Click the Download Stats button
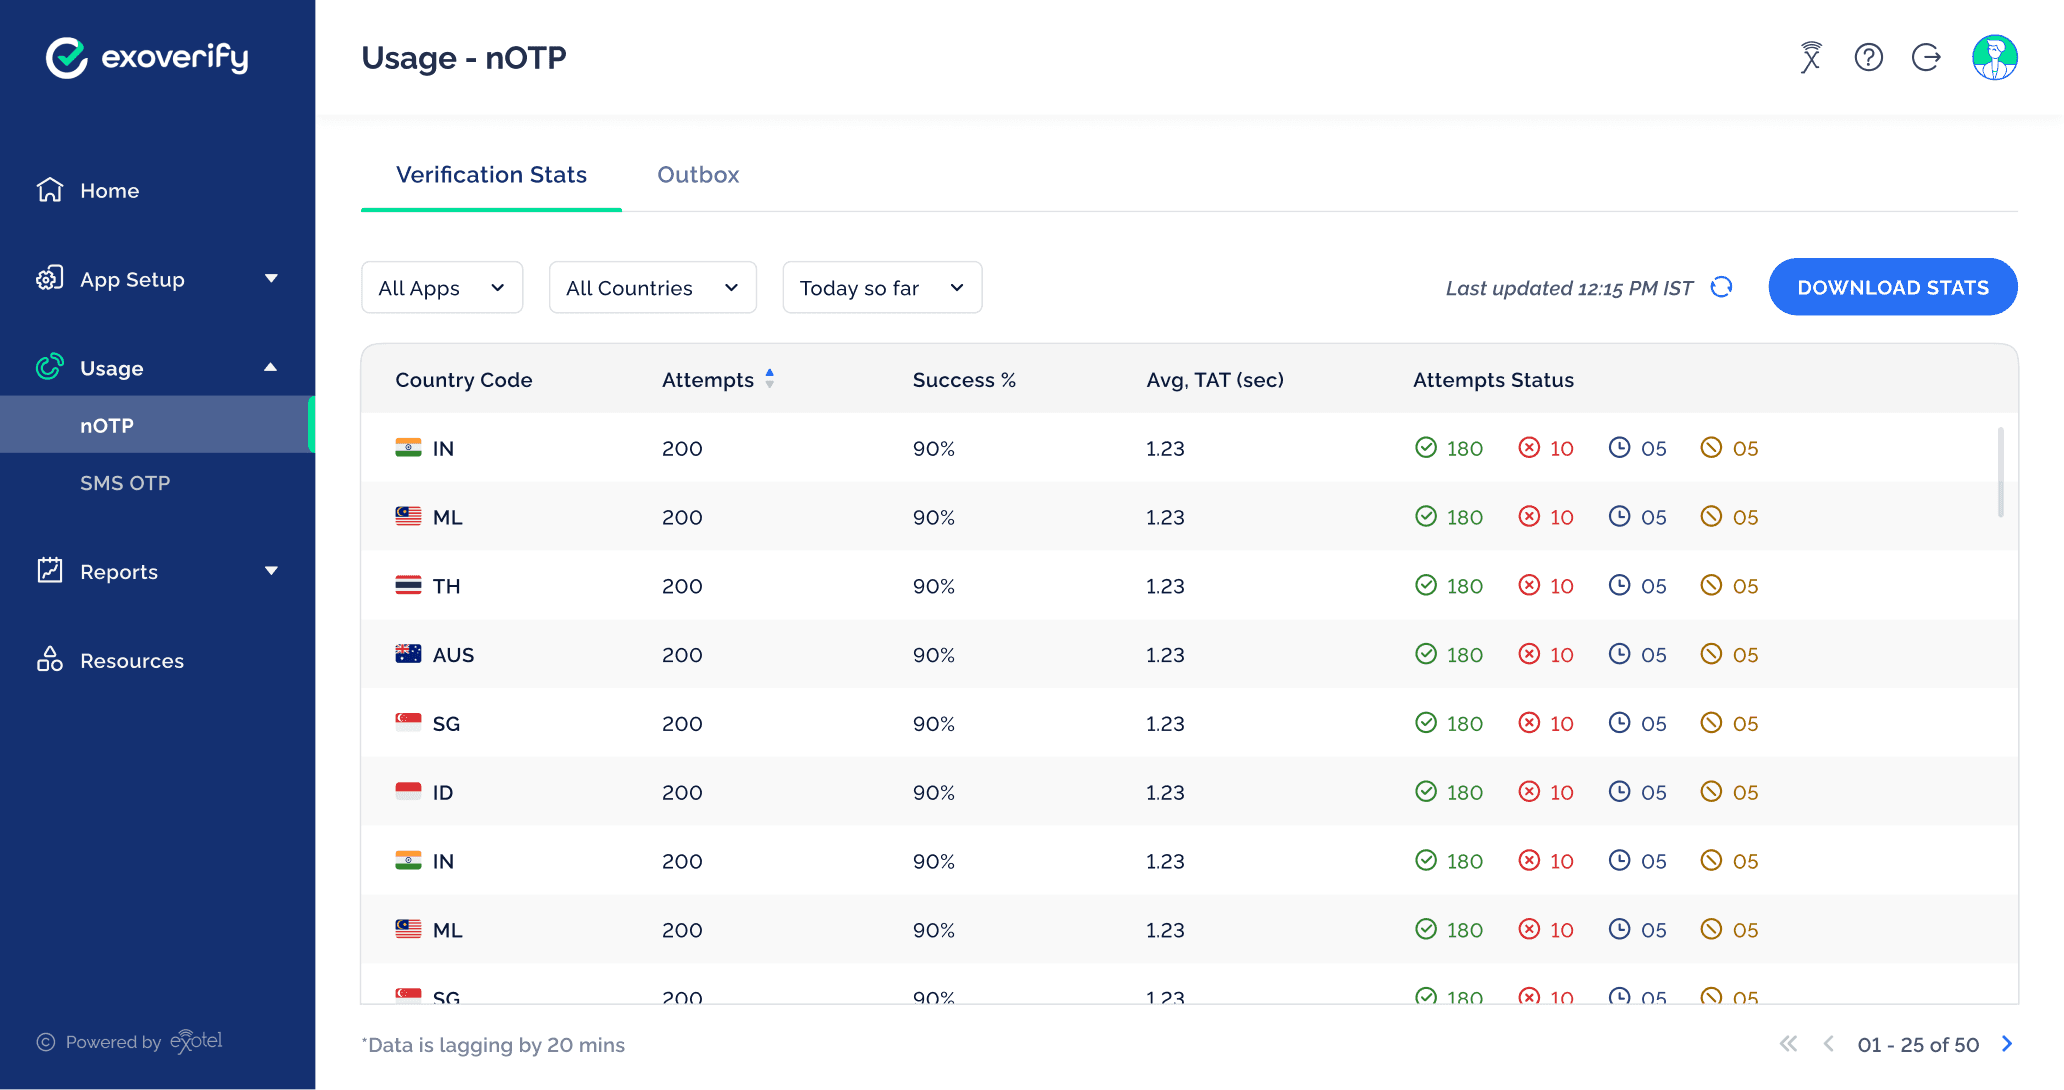The image size is (2064, 1090). [1892, 288]
